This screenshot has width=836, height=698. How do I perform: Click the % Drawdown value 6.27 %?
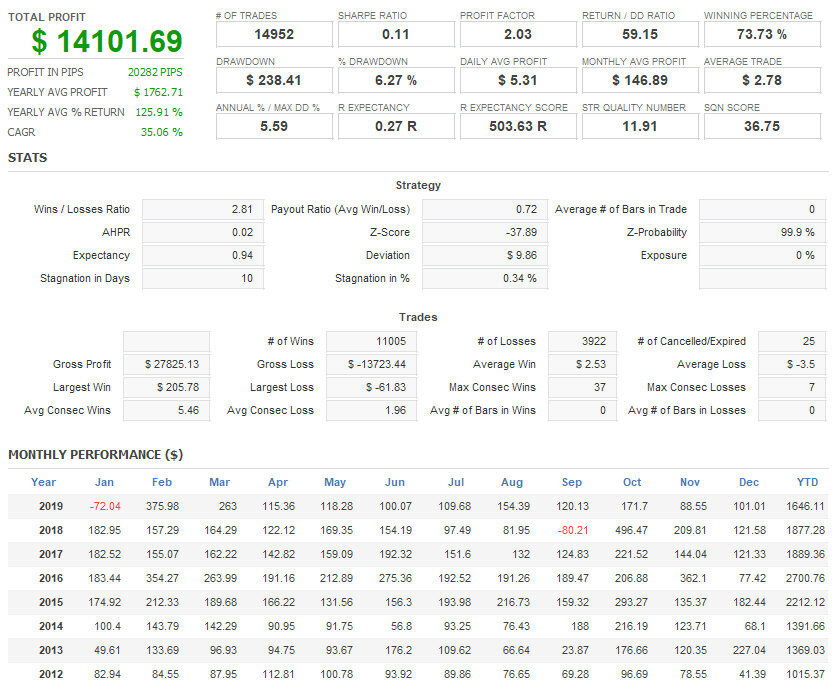396,81
